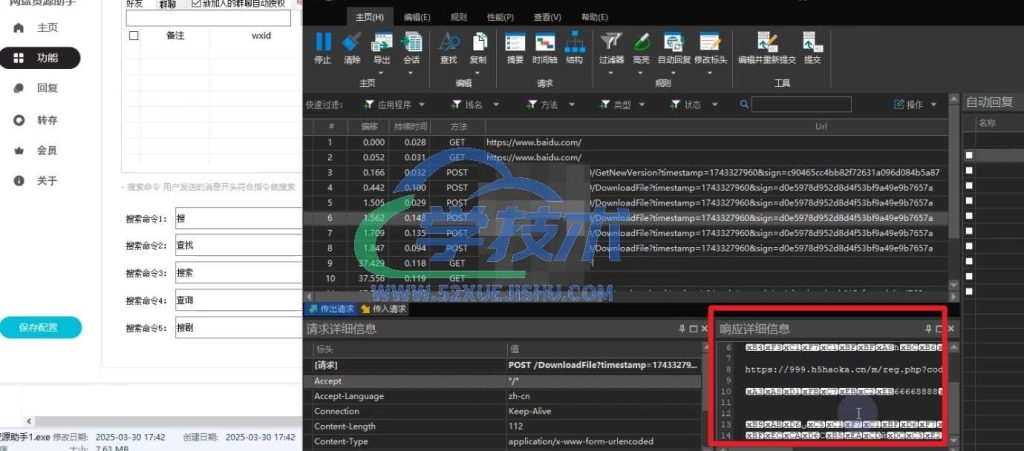
Task: Switch to the 传入请求 tab
Action: click(384, 309)
